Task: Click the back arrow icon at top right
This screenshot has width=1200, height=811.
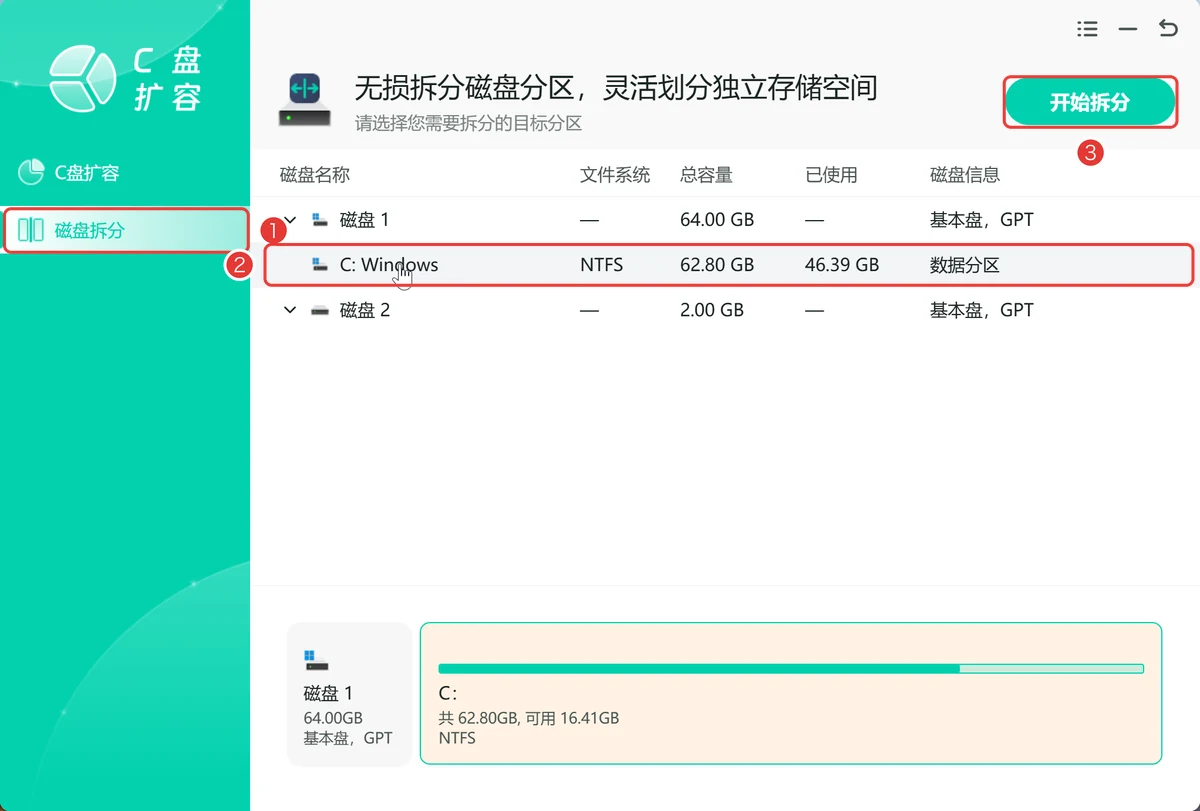Action: click(x=1168, y=29)
